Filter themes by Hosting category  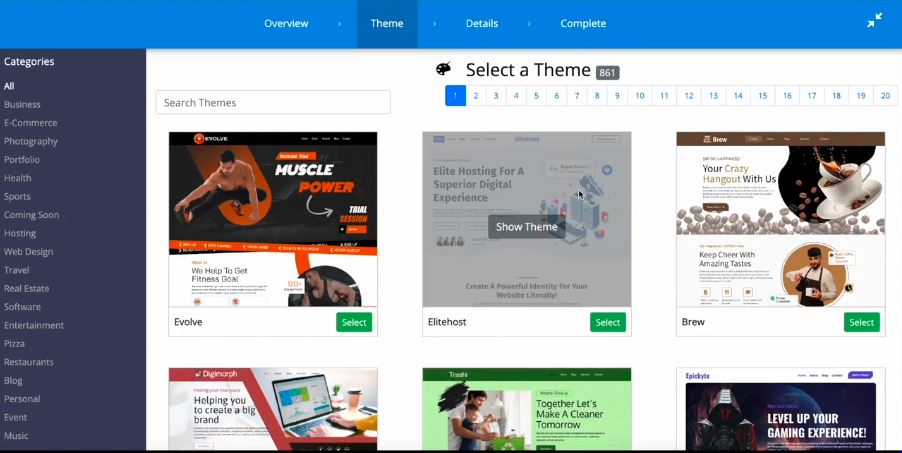[x=20, y=233]
